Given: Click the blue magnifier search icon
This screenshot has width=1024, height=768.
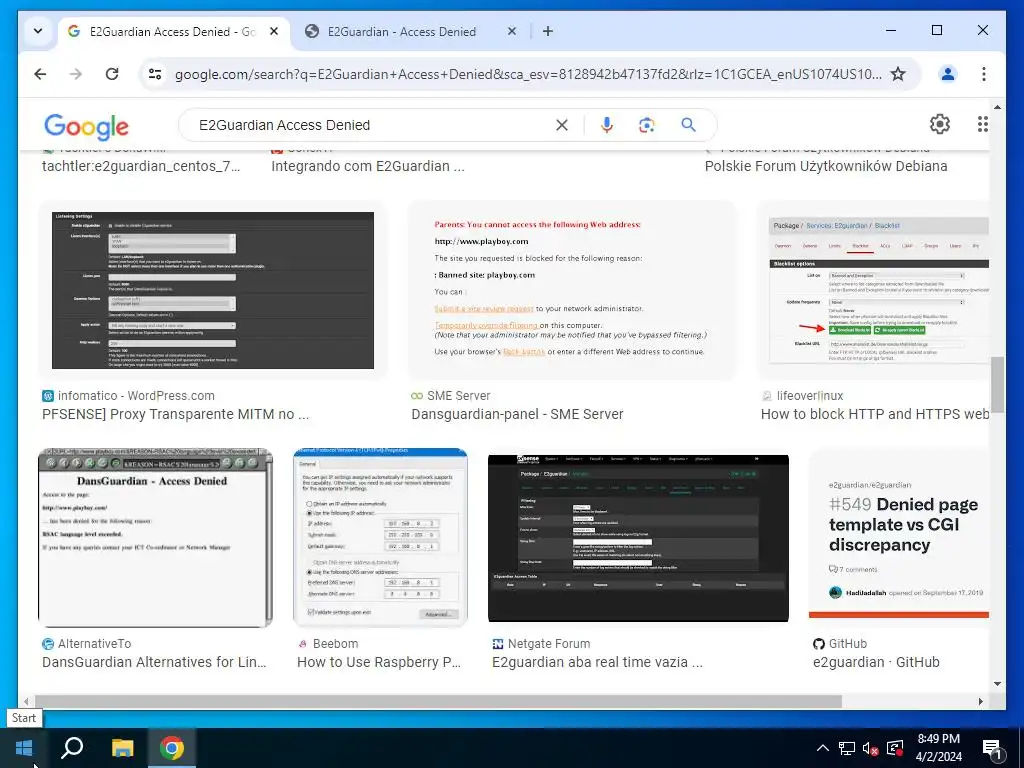Looking at the screenshot, I should (x=688, y=125).
